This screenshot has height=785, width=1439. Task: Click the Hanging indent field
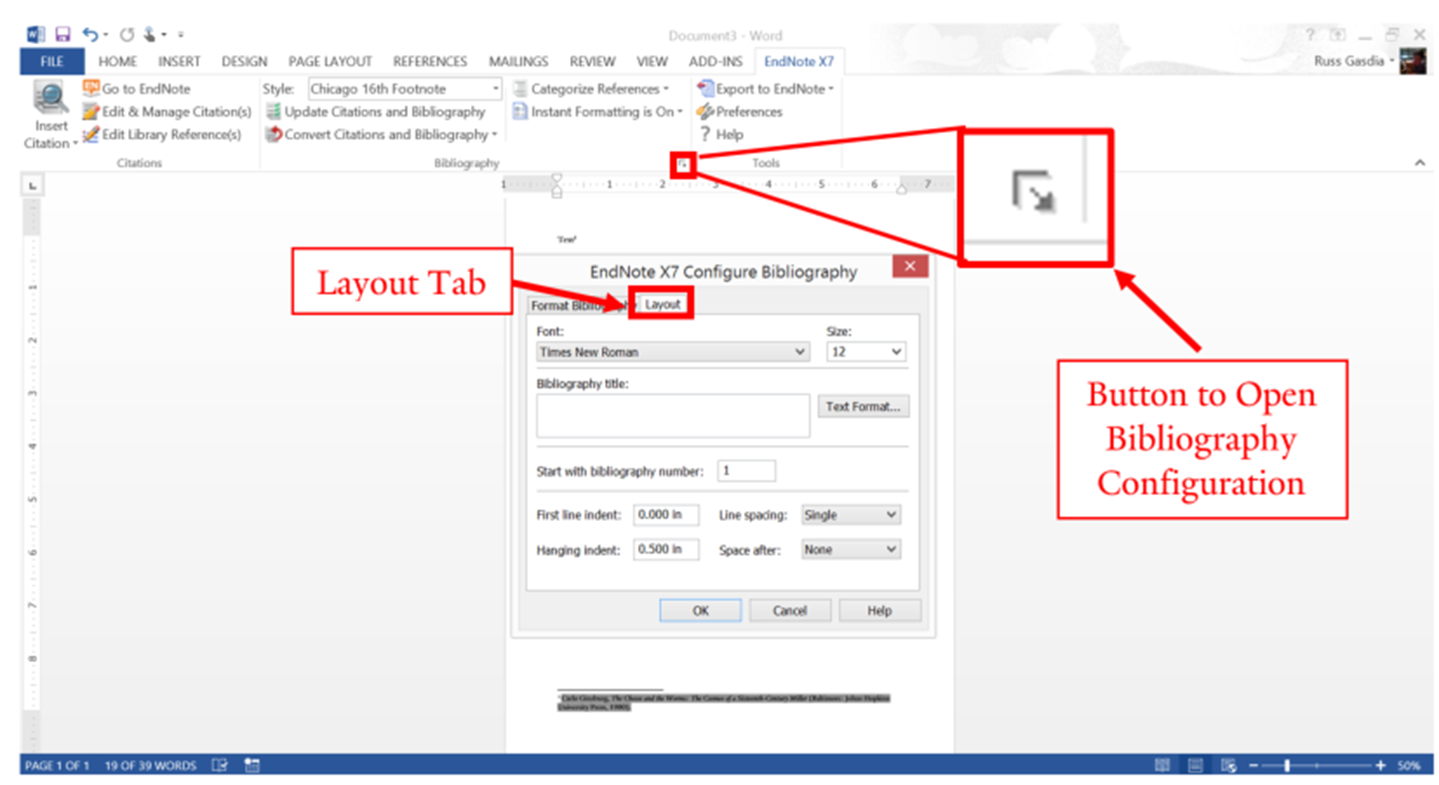point(666,550)
